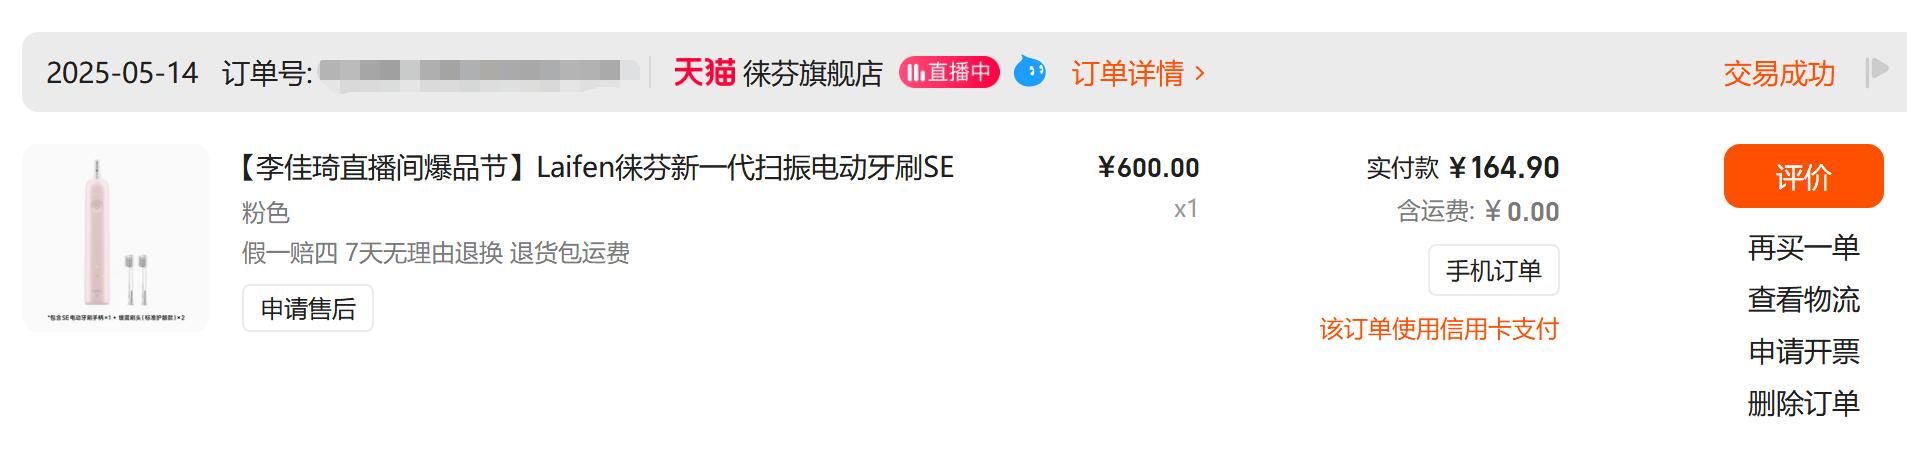Click the 7天无理由退换 service label
This screenshot has height=458, width=1907.
point(424,253)
